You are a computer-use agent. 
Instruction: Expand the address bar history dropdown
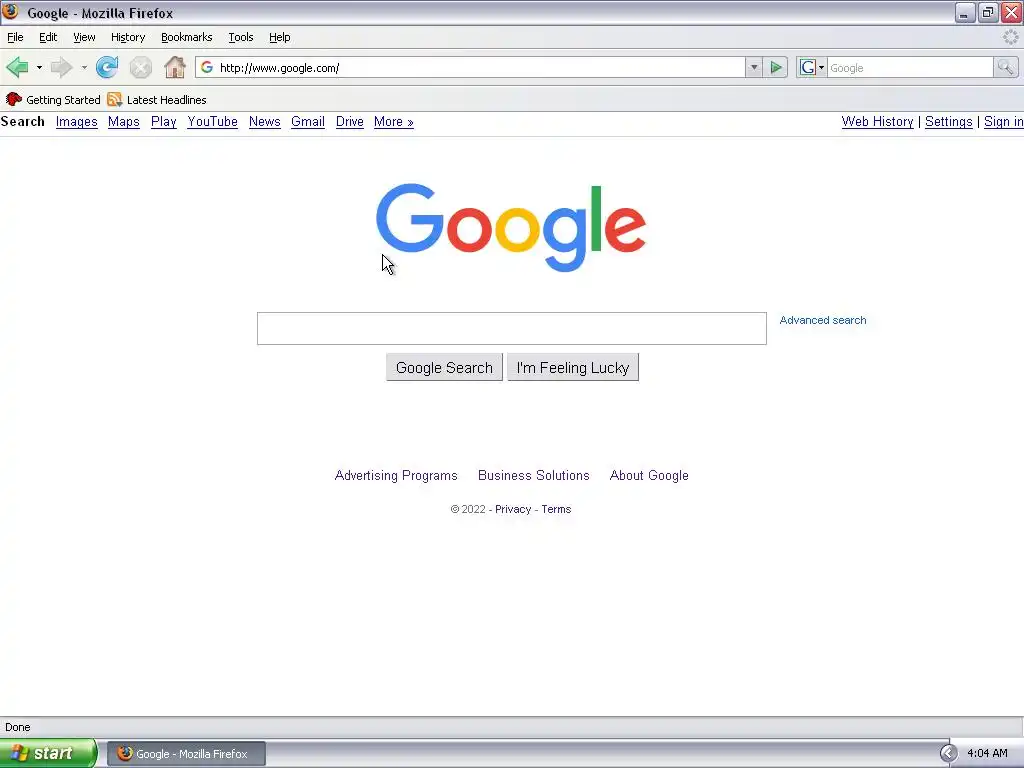pos(754,67)
